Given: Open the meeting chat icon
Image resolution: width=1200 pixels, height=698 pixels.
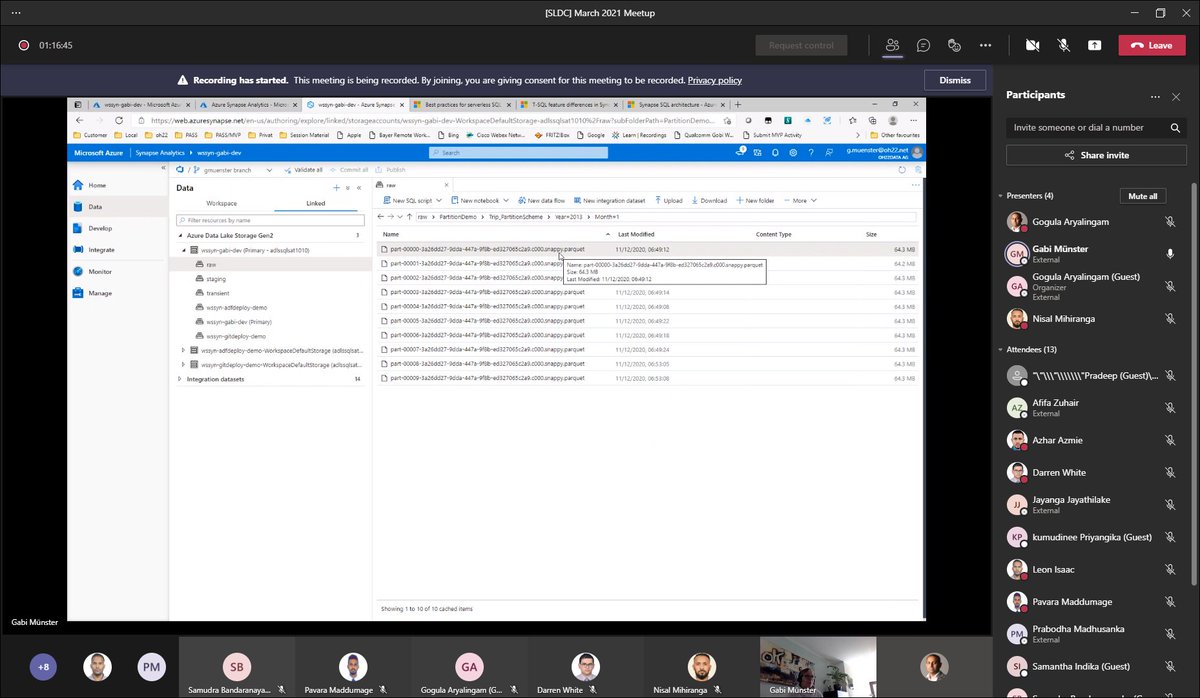Looking at the screenshot, I should (x=923, y=45).
